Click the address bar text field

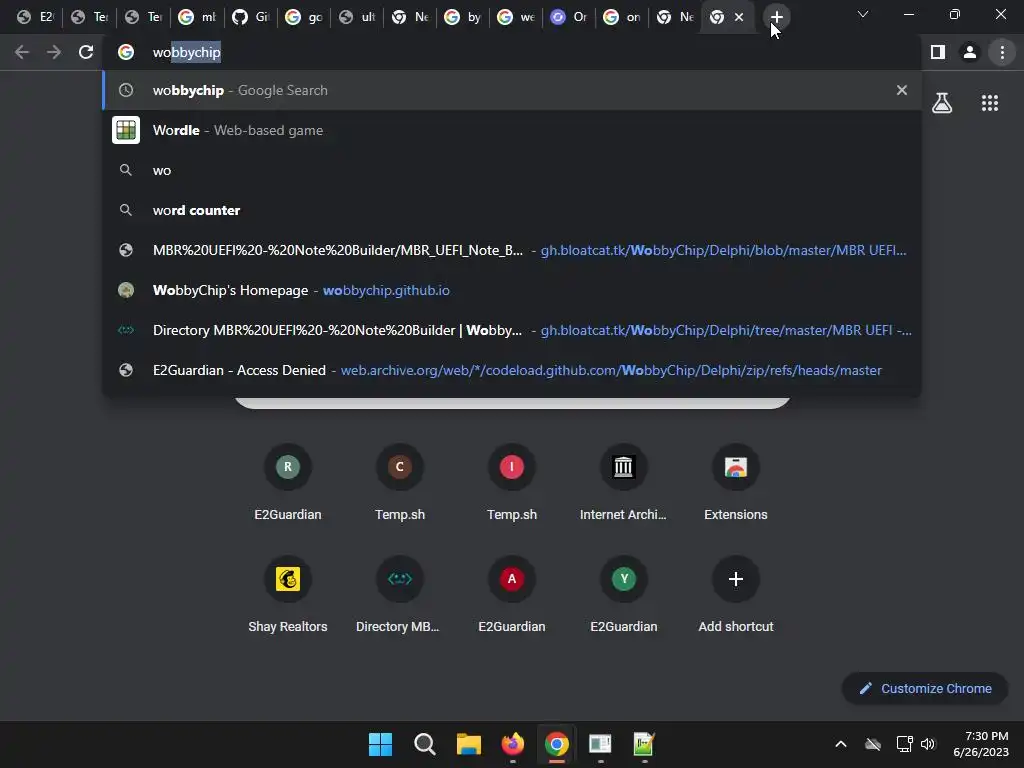(512, 52)
